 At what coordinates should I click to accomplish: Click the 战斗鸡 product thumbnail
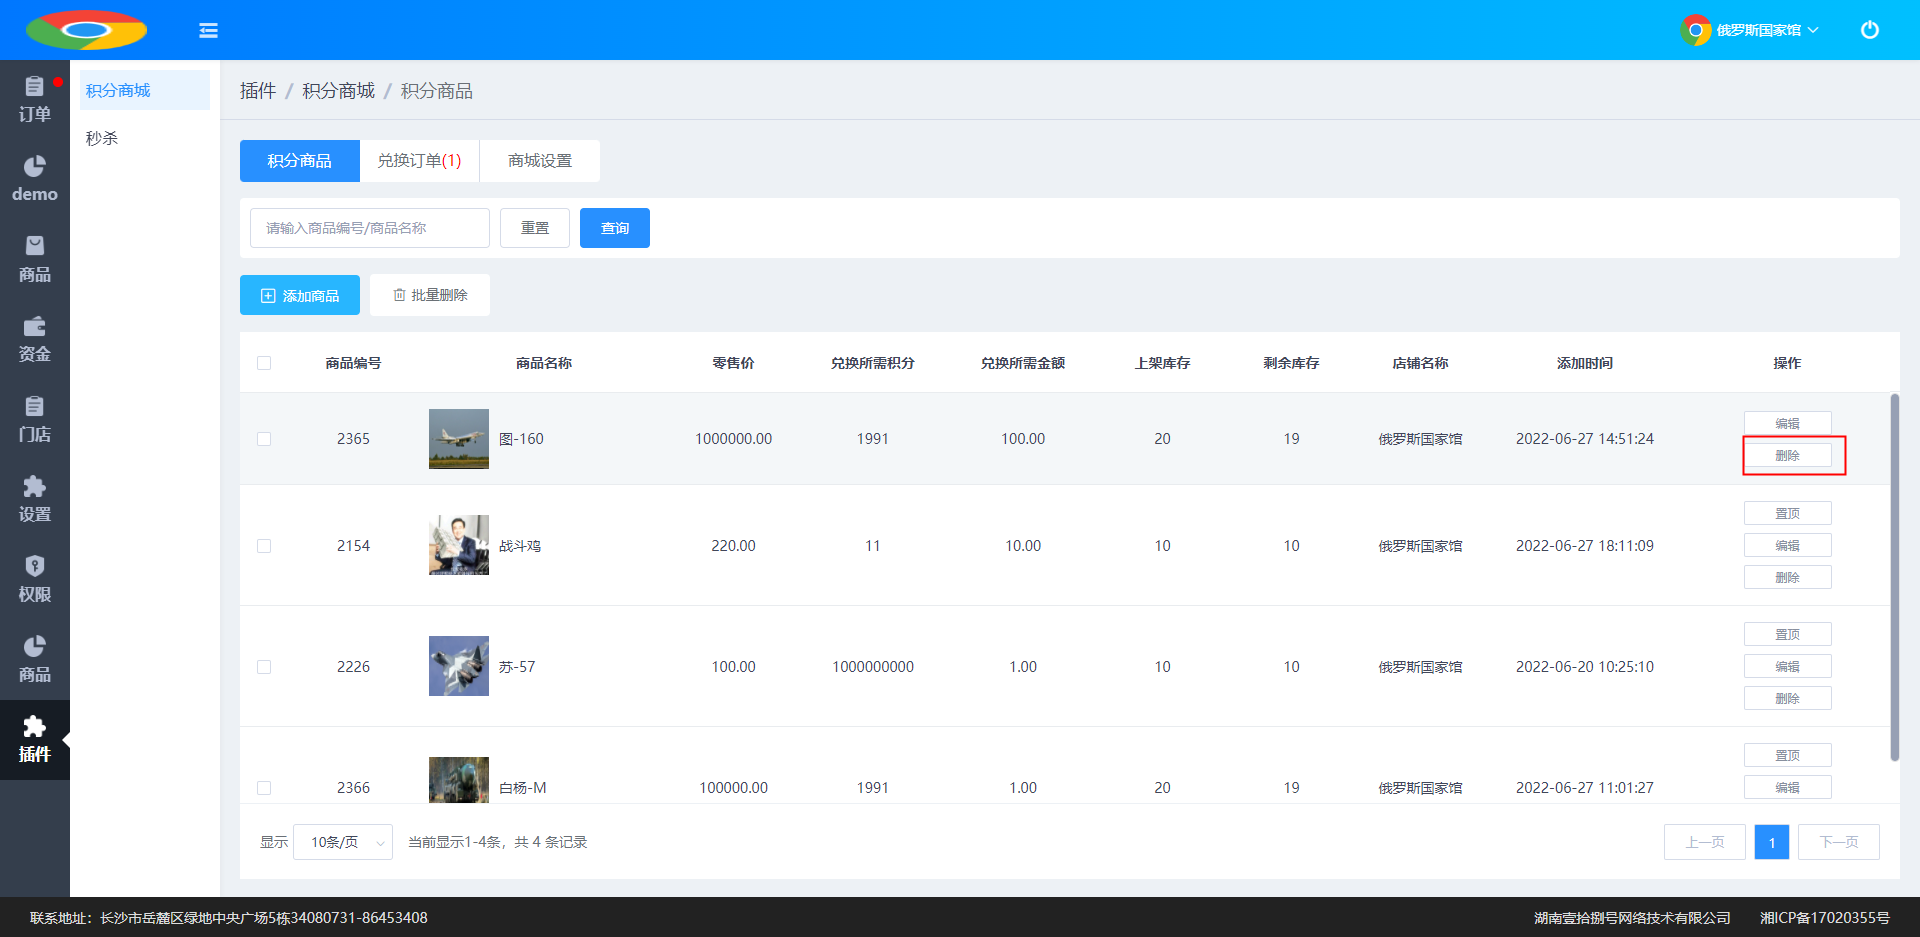459,545
